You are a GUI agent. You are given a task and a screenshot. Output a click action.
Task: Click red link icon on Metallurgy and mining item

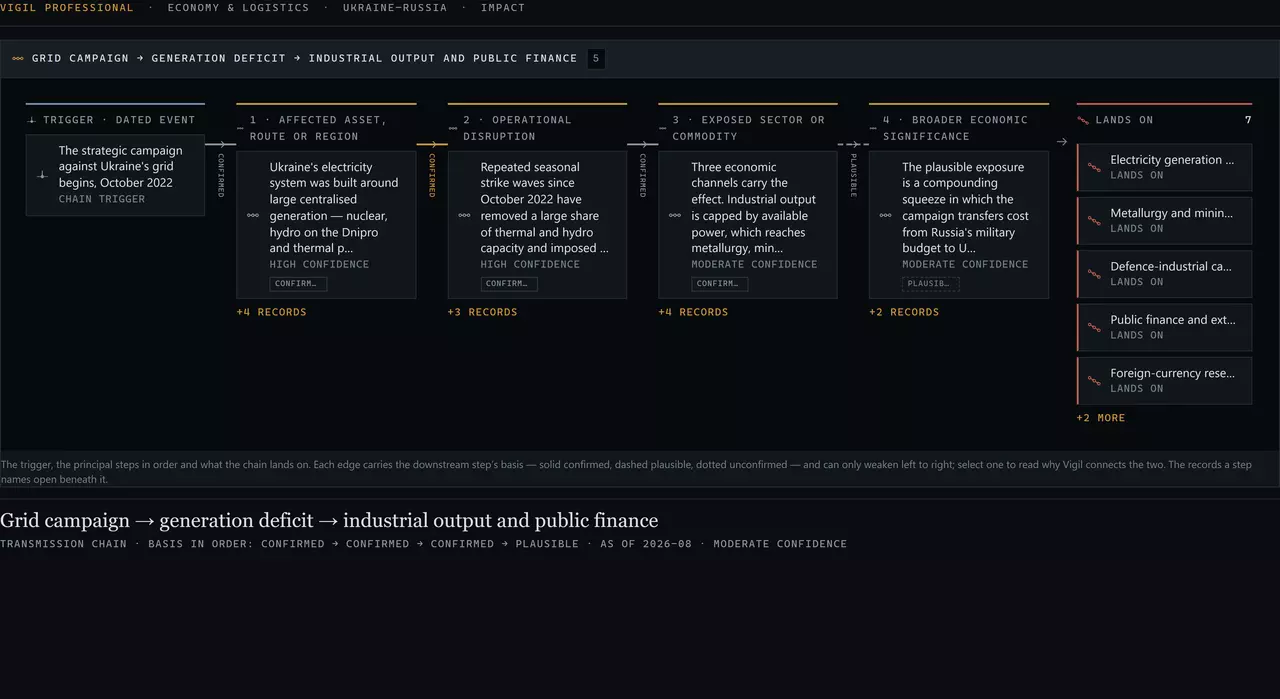pyautogui.click(x=1094, y=220)
